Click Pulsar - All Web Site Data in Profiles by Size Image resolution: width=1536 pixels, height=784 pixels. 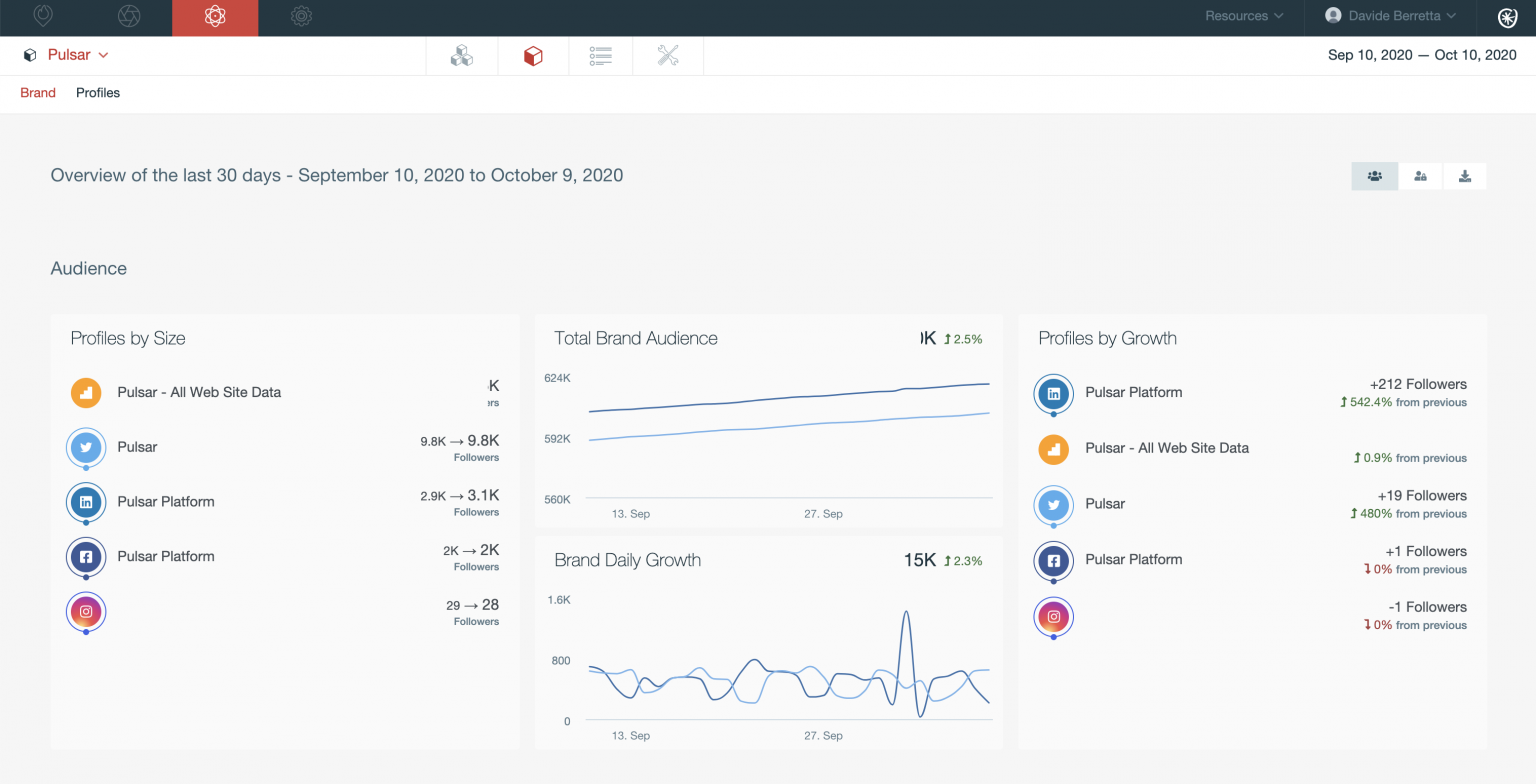click(x=199, y=392)
